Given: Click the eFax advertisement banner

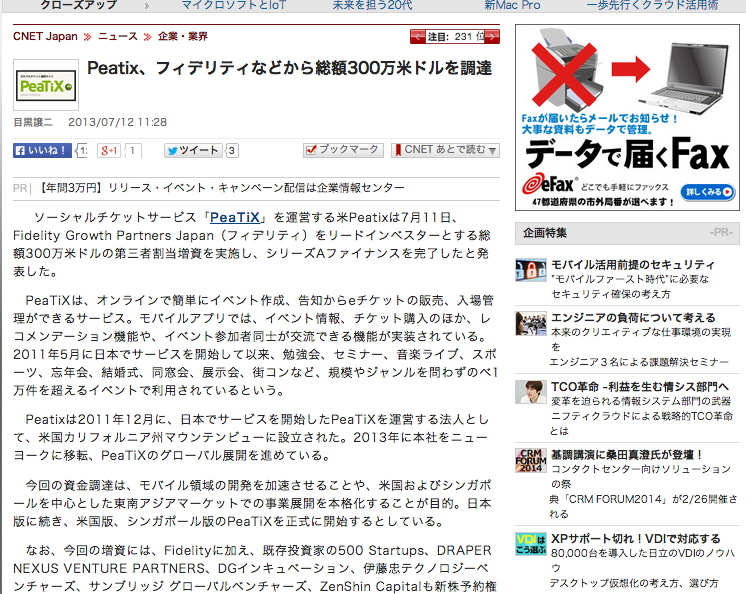Looking at the screenshot, I should [x=627, y=117].
